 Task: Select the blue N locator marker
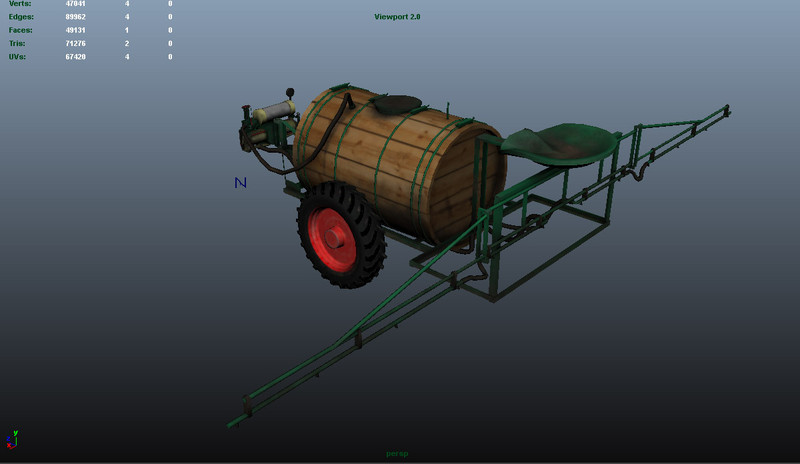[x=240, y=183]
